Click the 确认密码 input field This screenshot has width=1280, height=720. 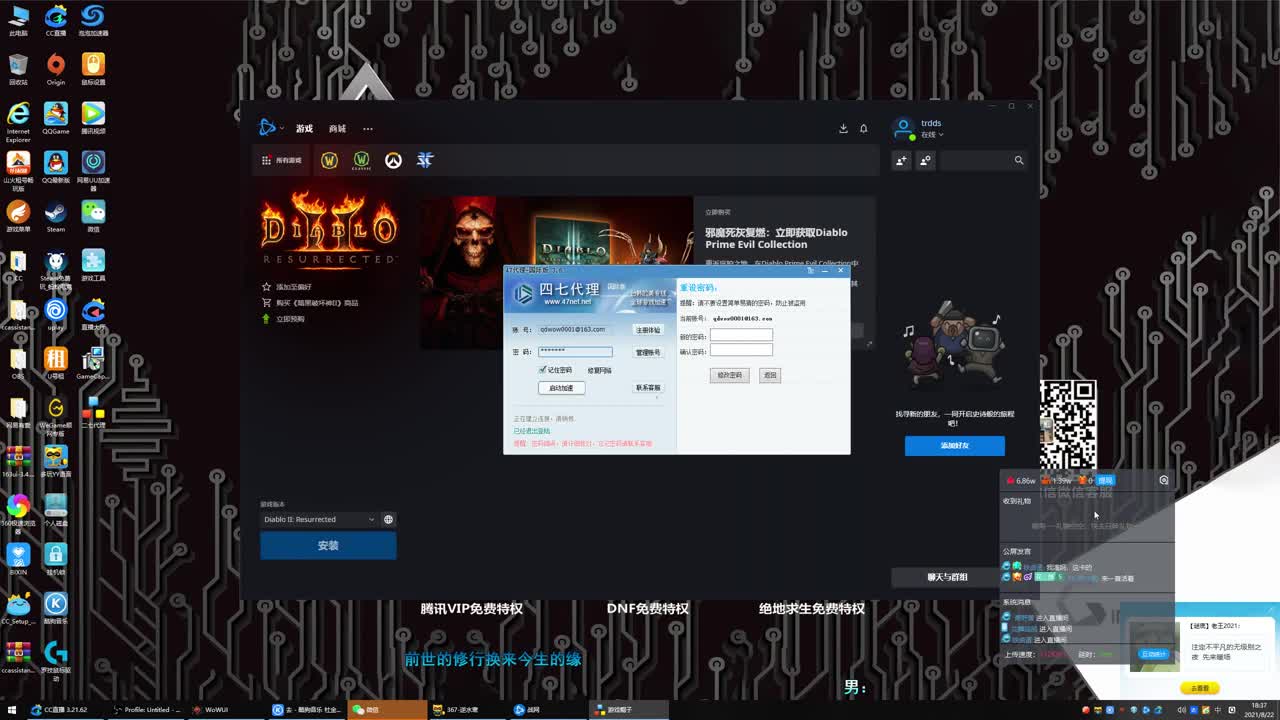pyautogui.click(x=741, y=351)
